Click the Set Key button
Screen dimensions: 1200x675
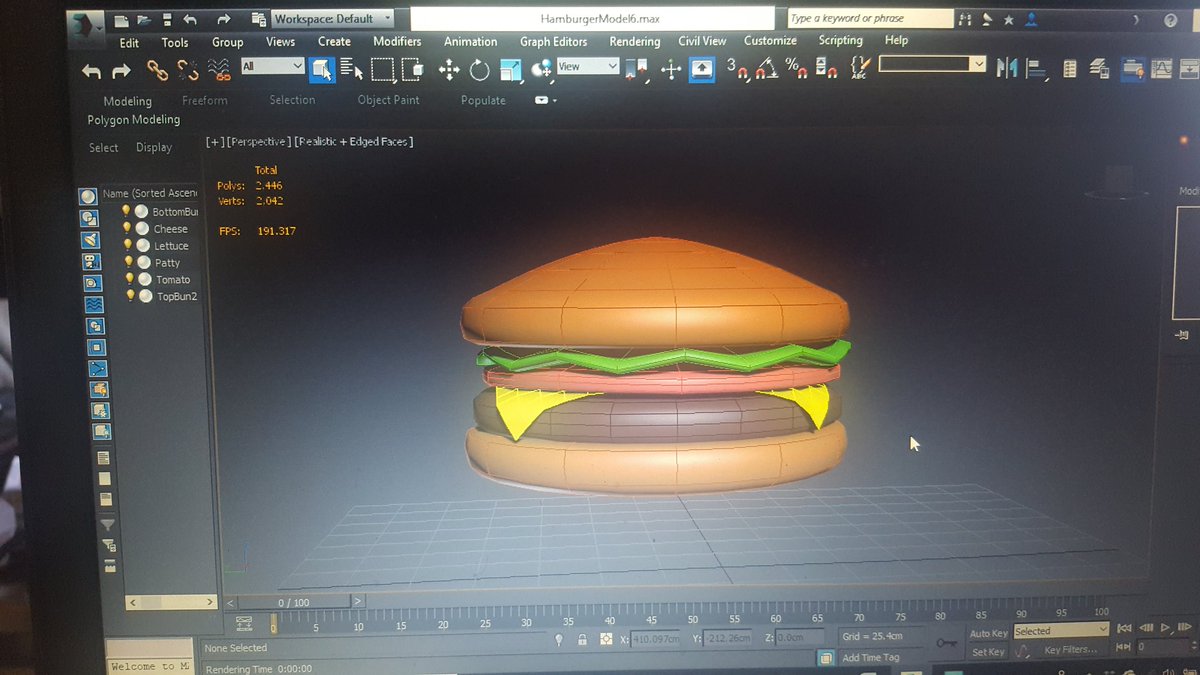[x=988, y=652]
